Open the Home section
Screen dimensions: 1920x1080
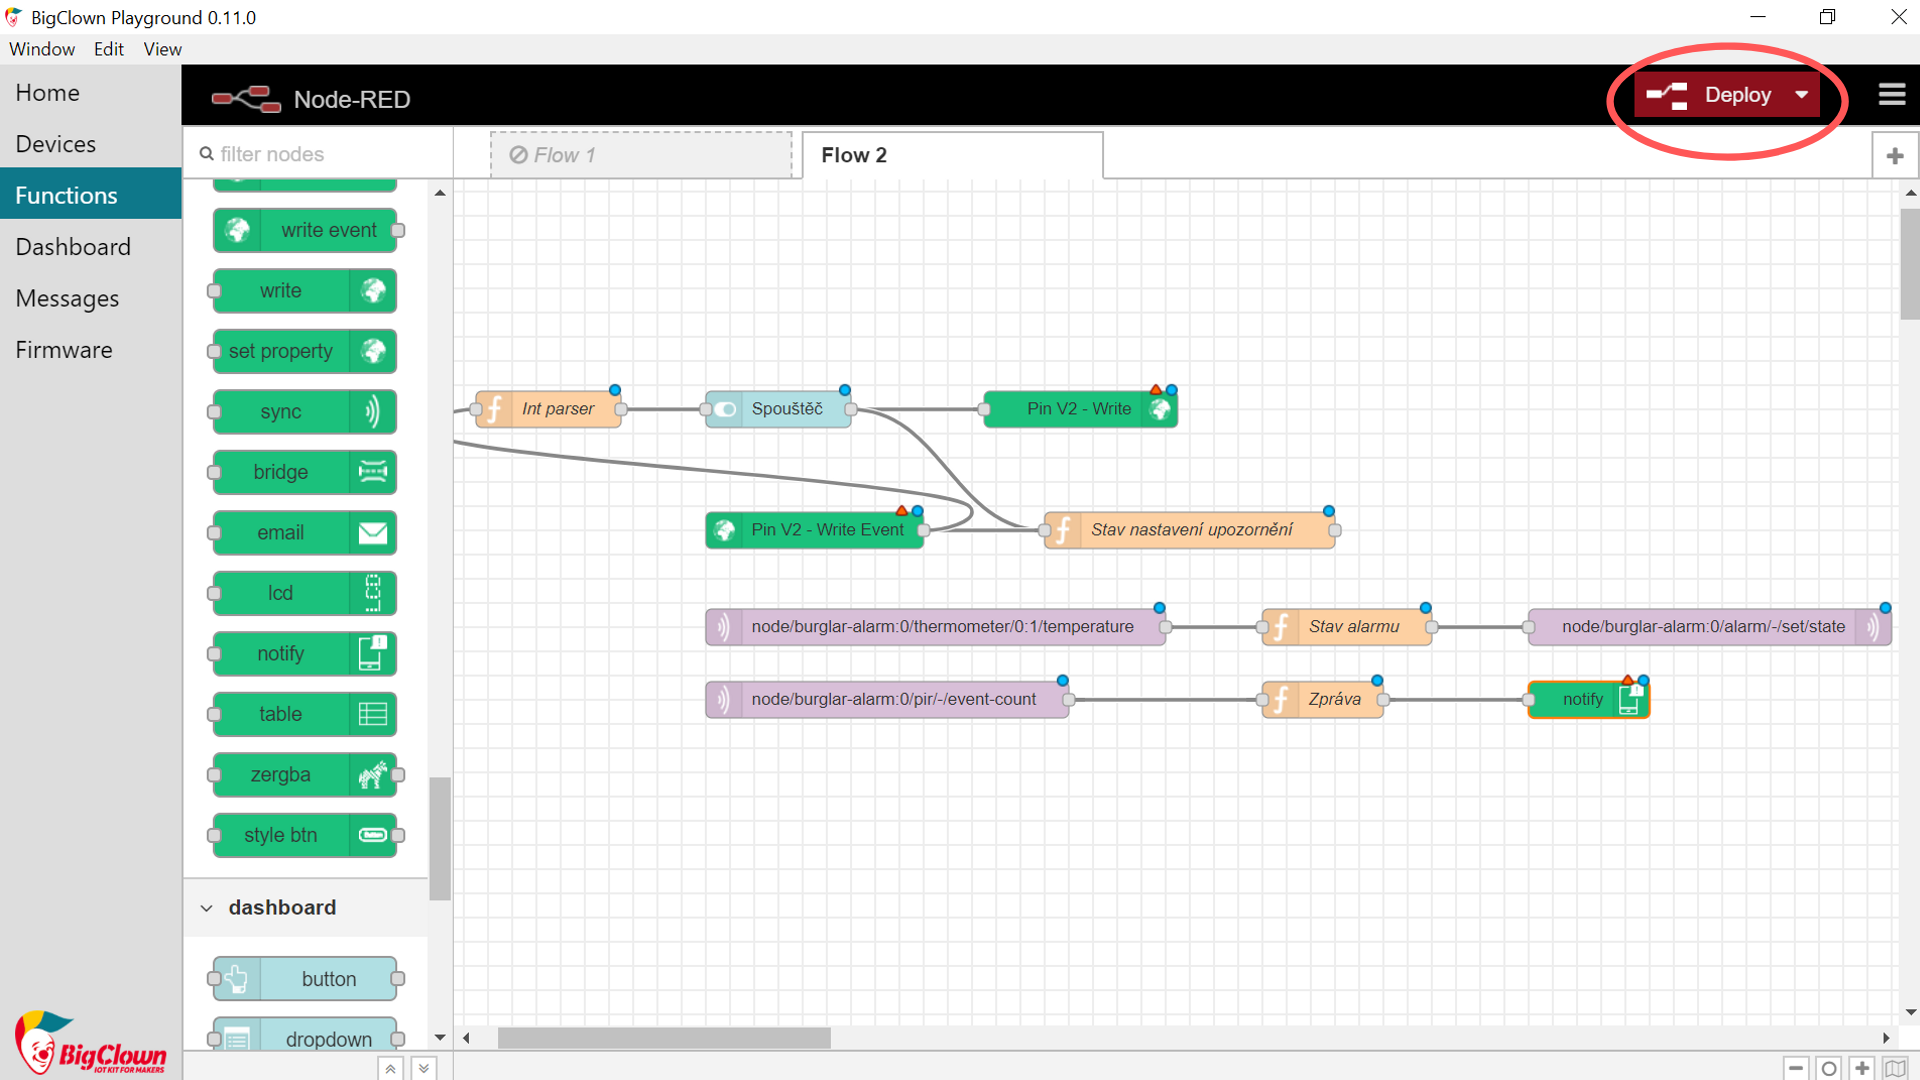90,93
